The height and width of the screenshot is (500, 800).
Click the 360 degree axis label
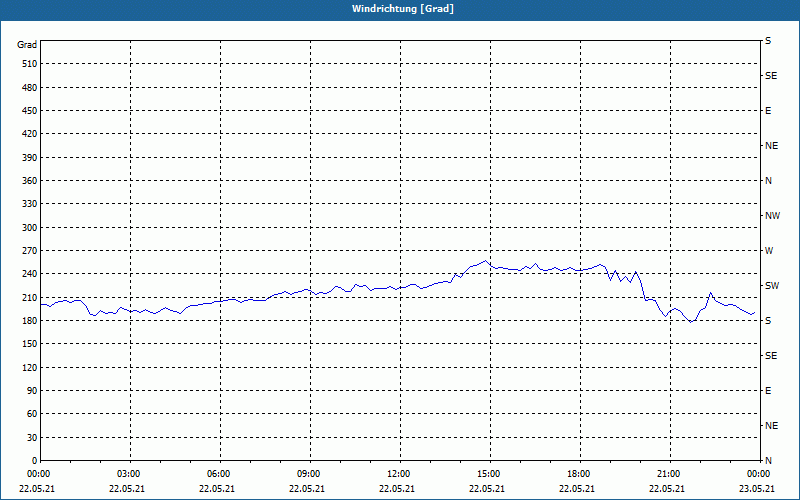30,181
